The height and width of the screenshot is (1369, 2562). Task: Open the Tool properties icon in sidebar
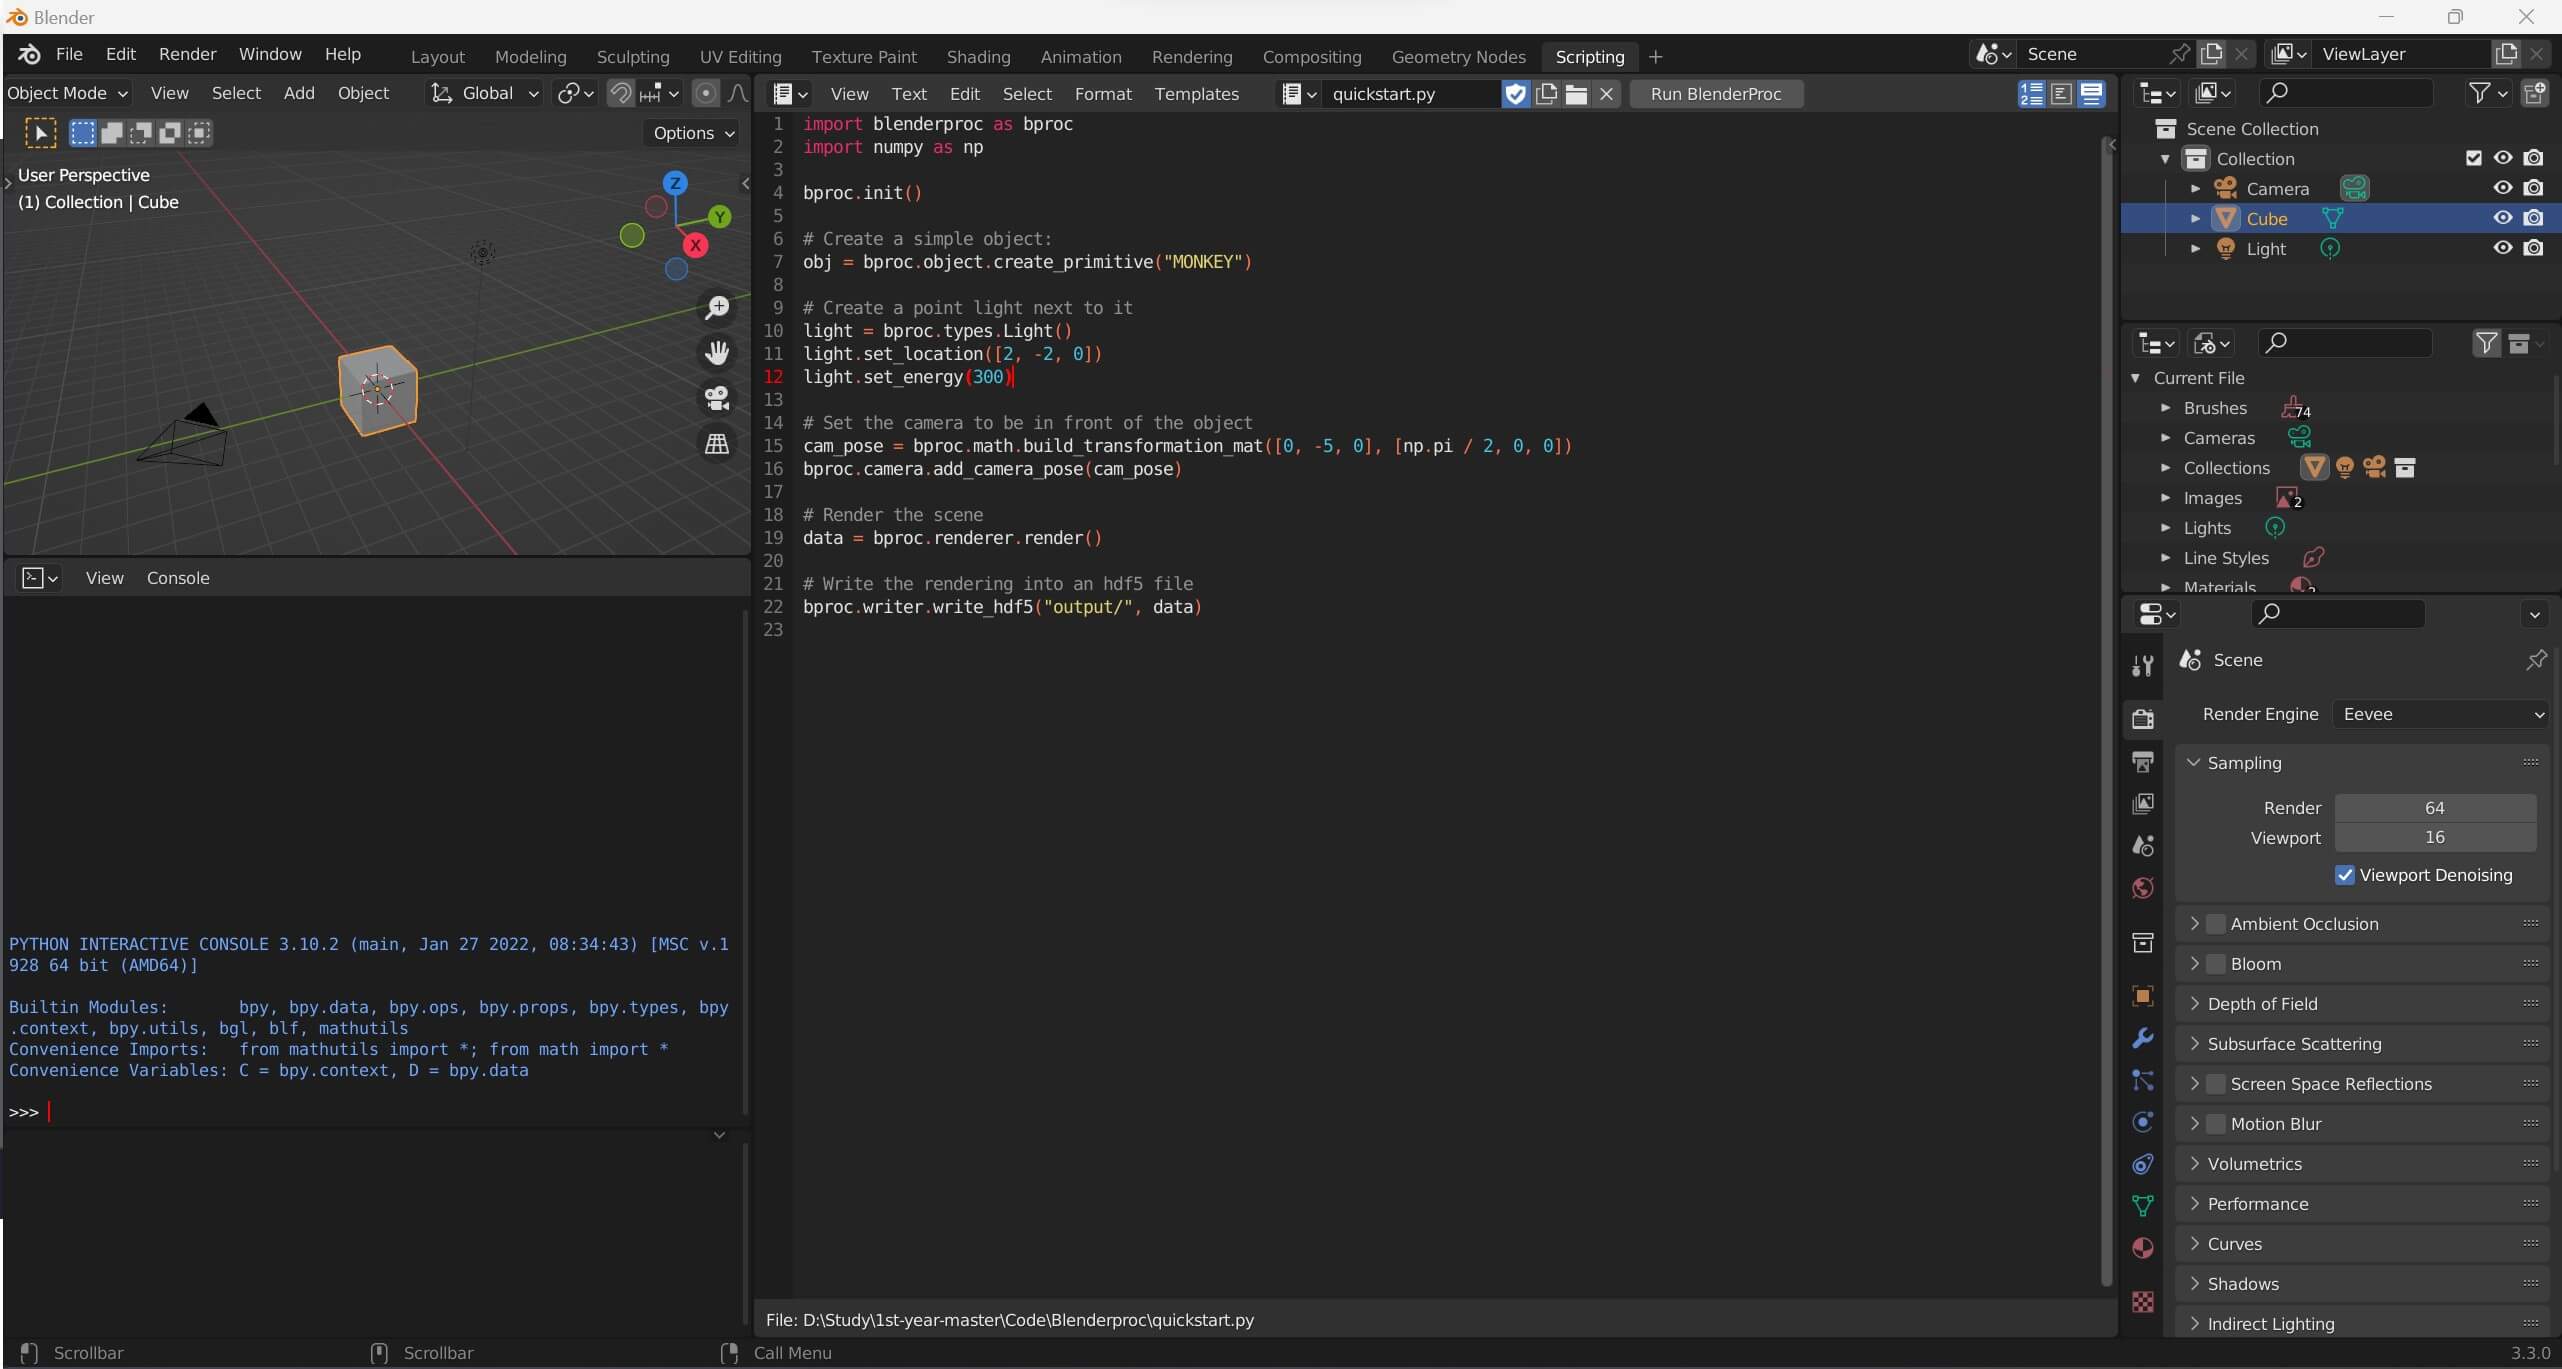pos(2142,666)
